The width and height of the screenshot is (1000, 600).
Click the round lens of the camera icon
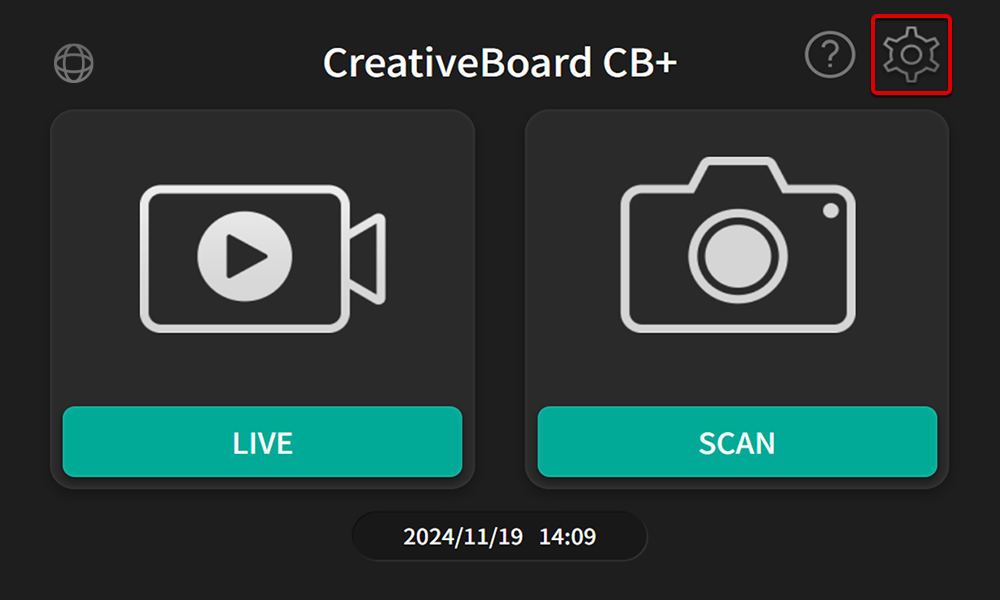tap(738, 256)
